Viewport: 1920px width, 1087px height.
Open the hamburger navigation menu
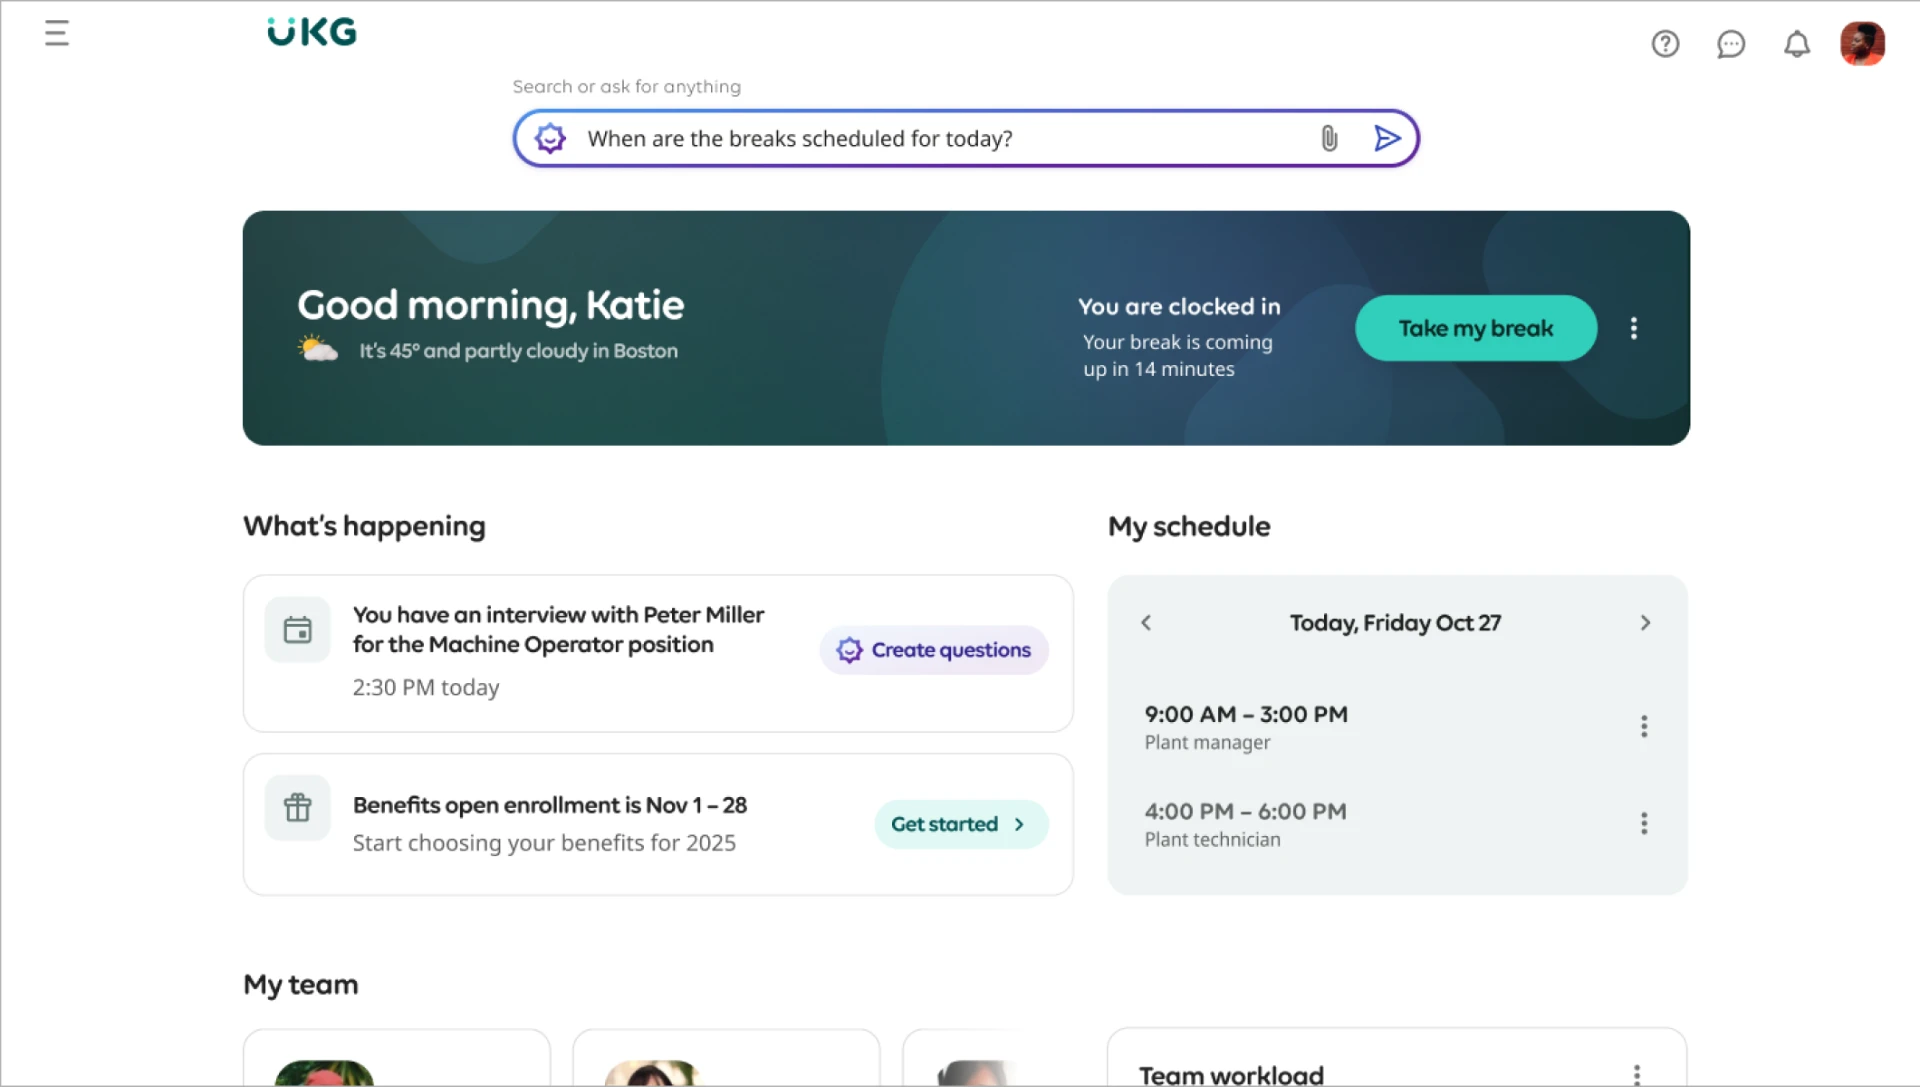click(57, 33)
